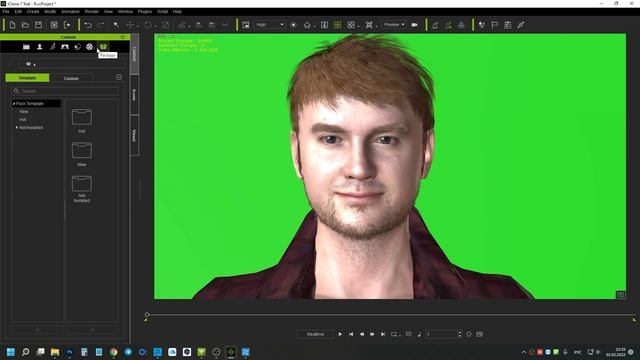The image size is (640, 360).
Task: Open Chrome from the taskbar
Action: click(113, 352)
